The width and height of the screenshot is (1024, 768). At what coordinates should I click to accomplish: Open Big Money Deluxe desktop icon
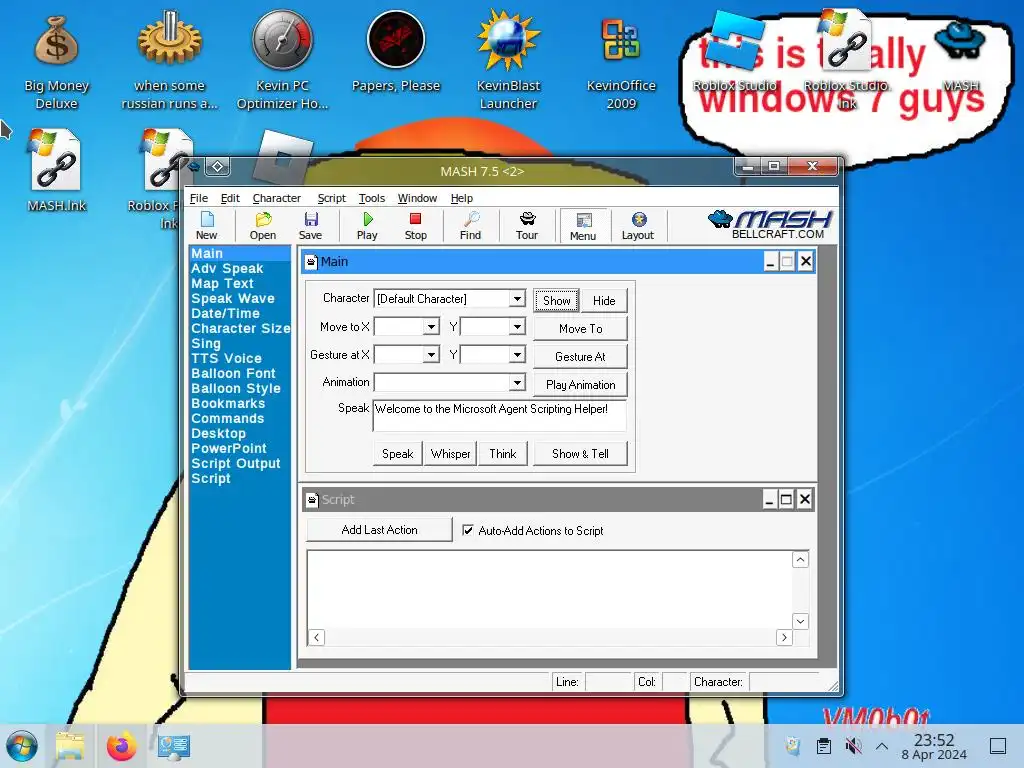tap(56, 63)
